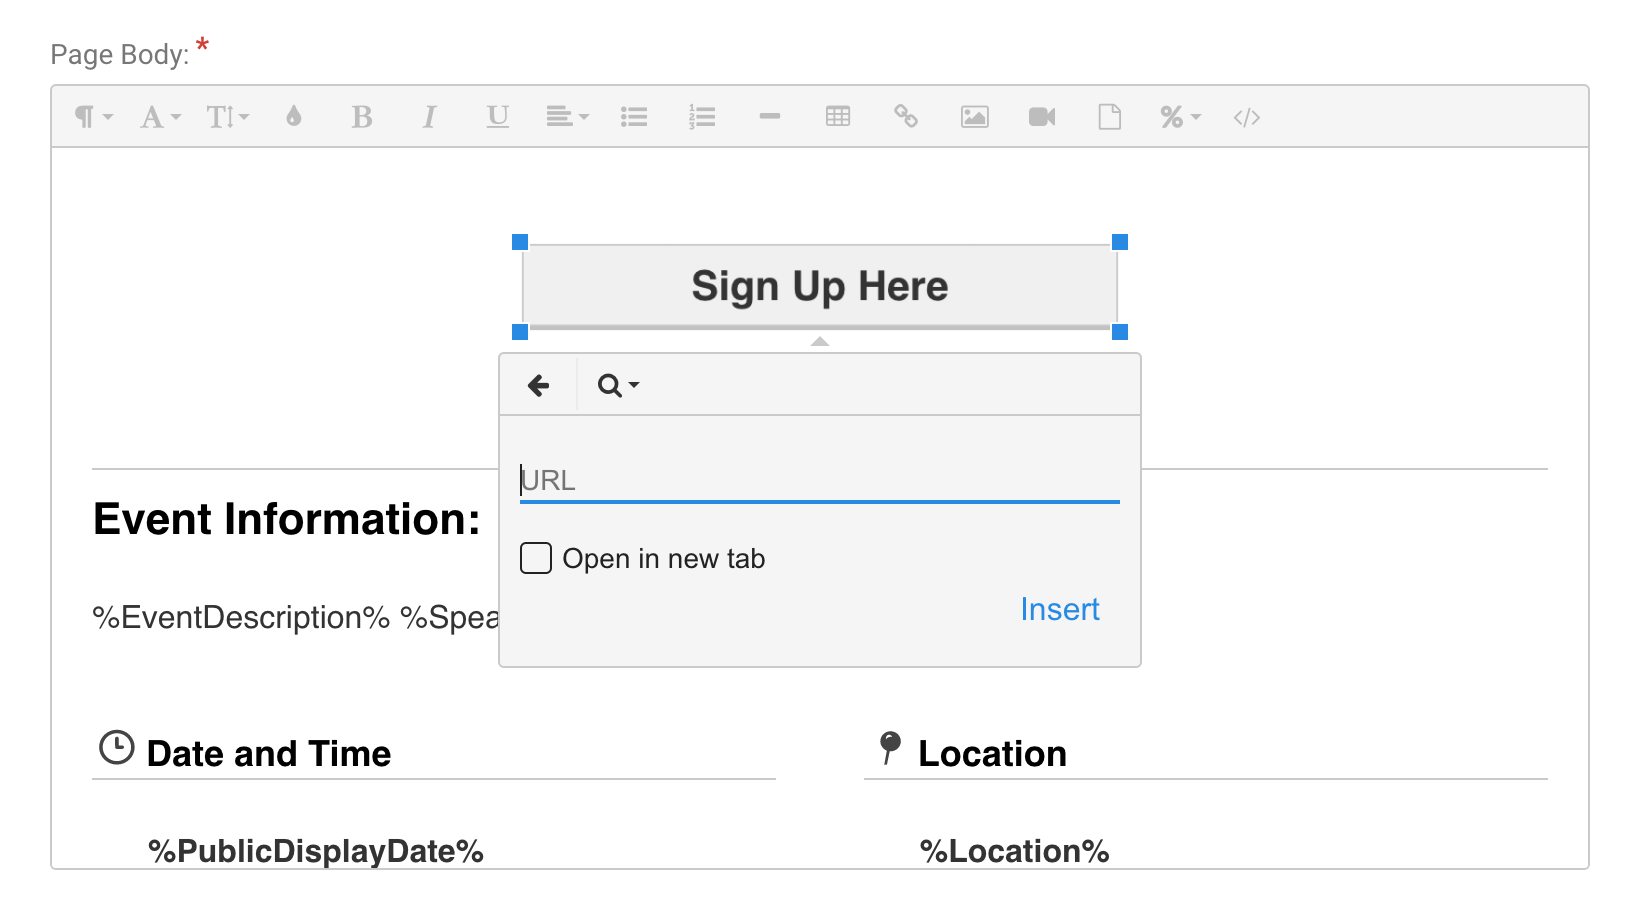Click the URL input field

point(820,481)
